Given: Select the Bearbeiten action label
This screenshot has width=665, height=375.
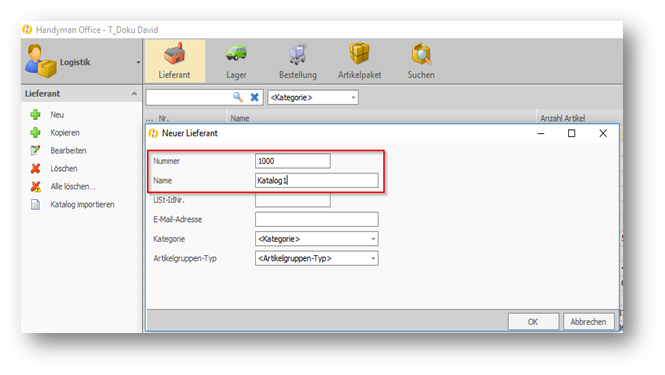Looking at the screenshot, I should pyautogui.click(x=68, y=151).
